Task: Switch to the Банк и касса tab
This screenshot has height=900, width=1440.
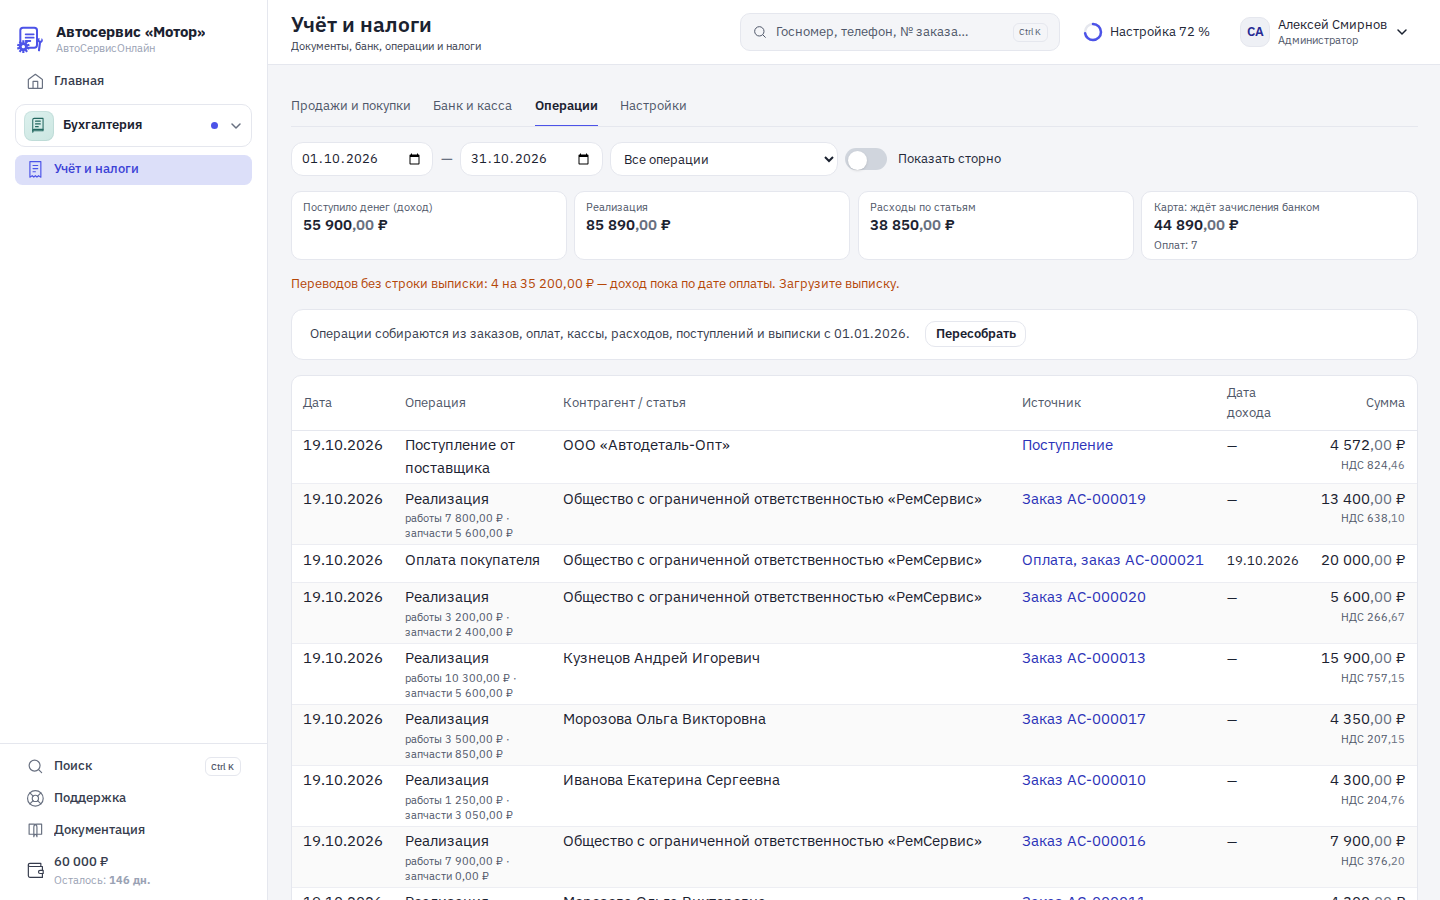Action: (x=472, y=106)
